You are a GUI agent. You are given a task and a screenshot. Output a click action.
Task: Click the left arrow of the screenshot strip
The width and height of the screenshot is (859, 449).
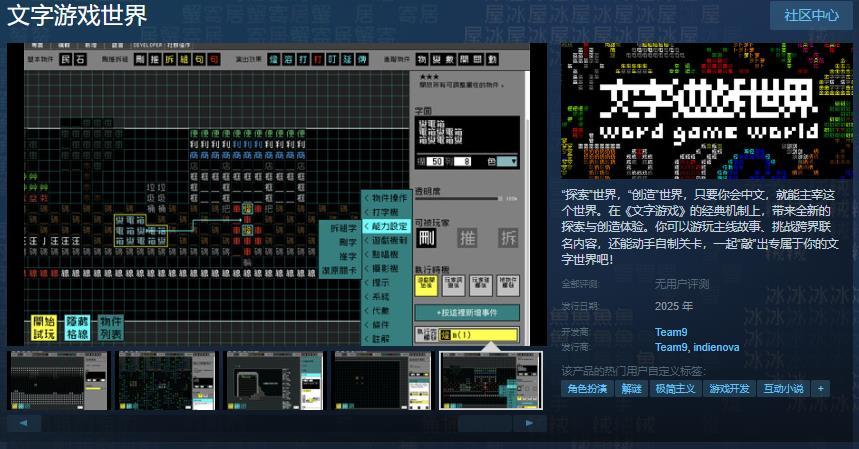(x=24, y=423)
